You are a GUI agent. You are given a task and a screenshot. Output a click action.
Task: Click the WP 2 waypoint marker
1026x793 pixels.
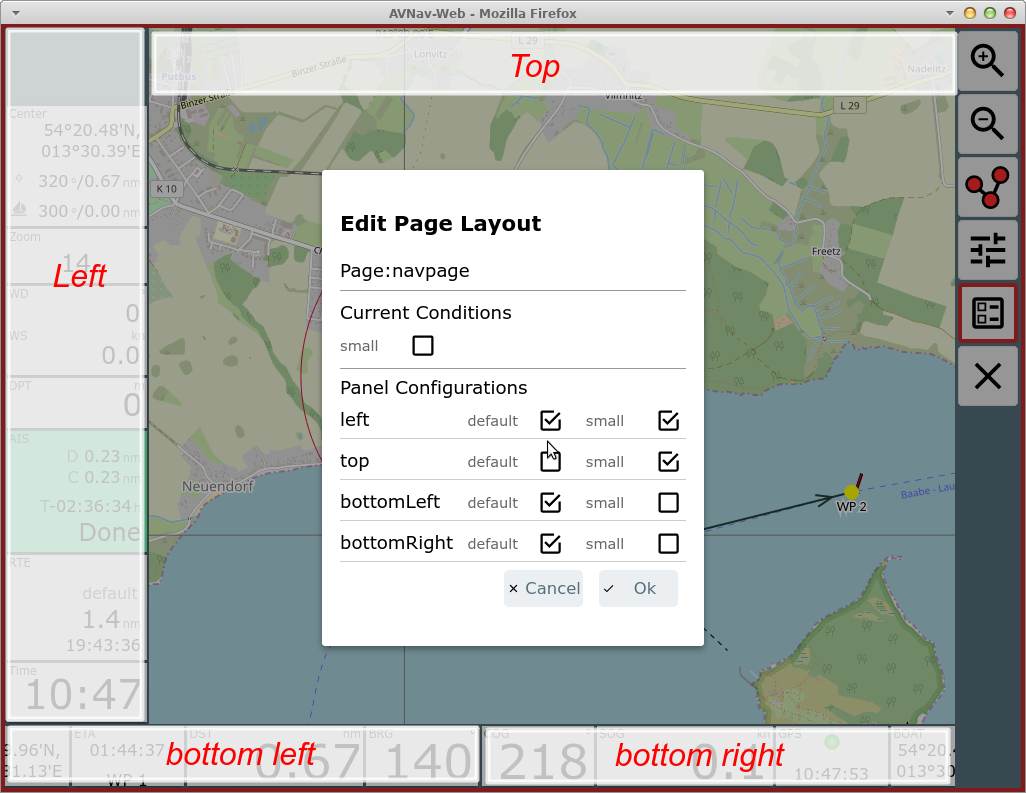[x=851, y=492]
